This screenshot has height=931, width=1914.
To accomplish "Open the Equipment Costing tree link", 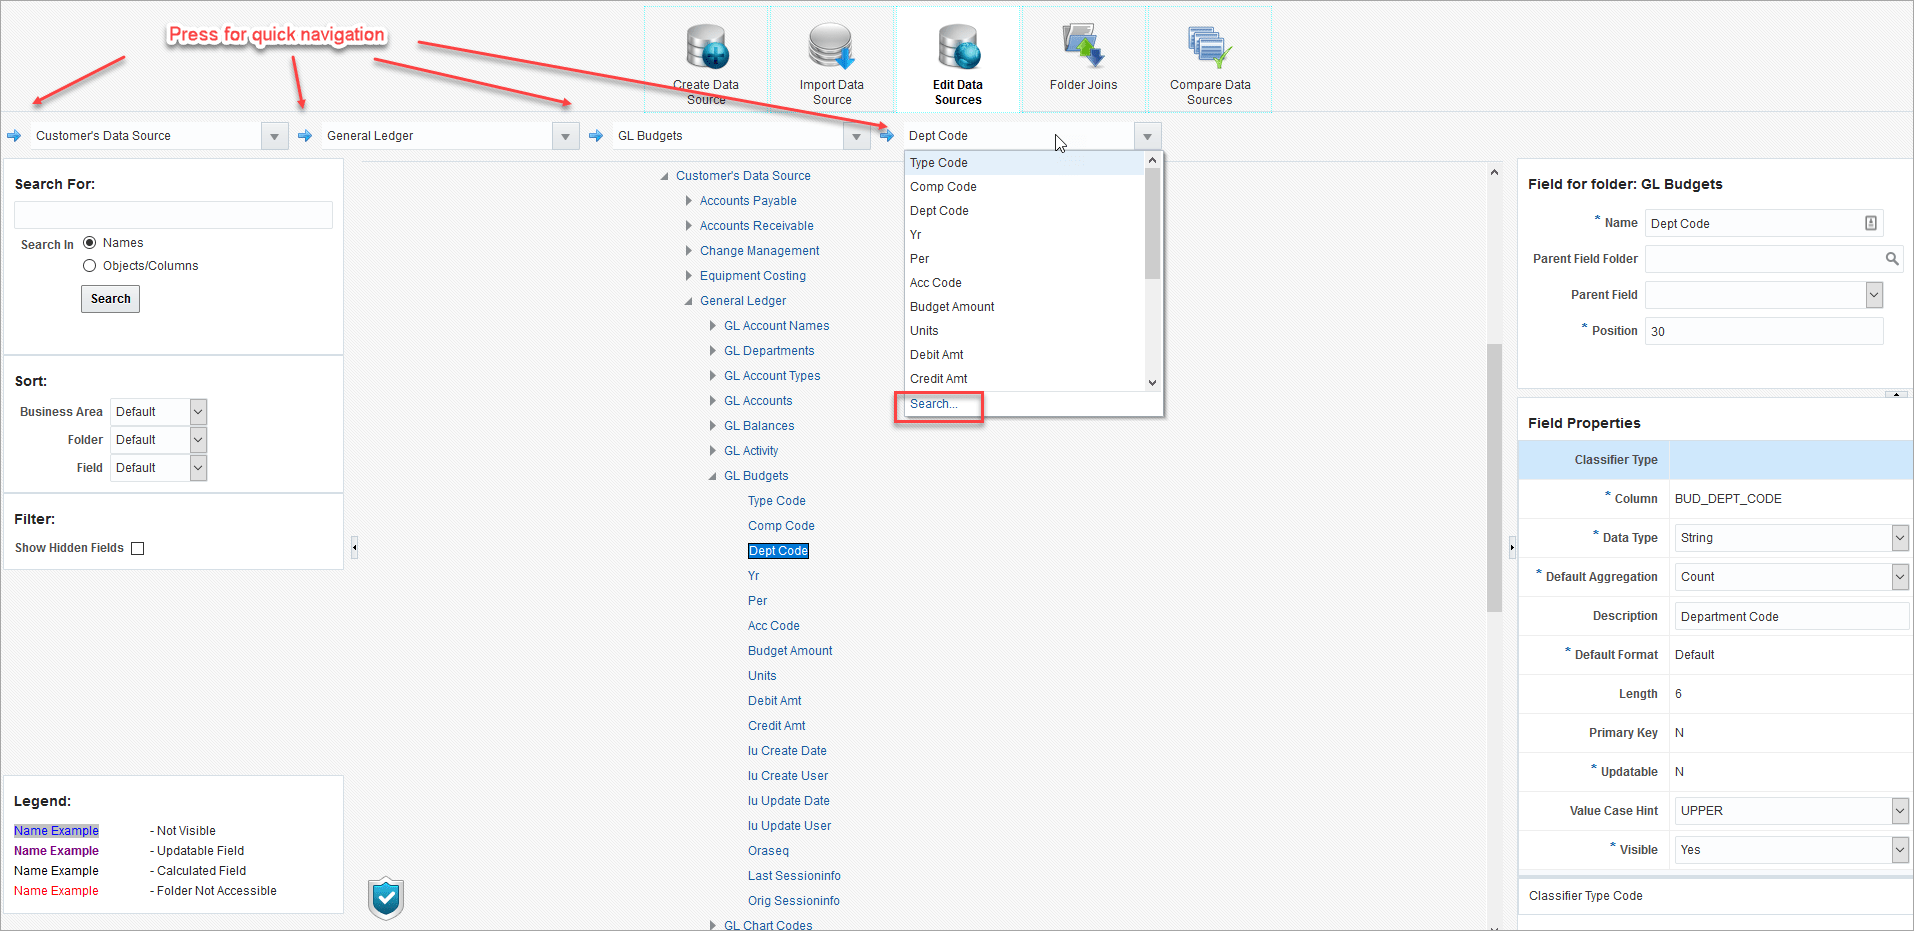I will pyautogui.click(x=752, y=276).
